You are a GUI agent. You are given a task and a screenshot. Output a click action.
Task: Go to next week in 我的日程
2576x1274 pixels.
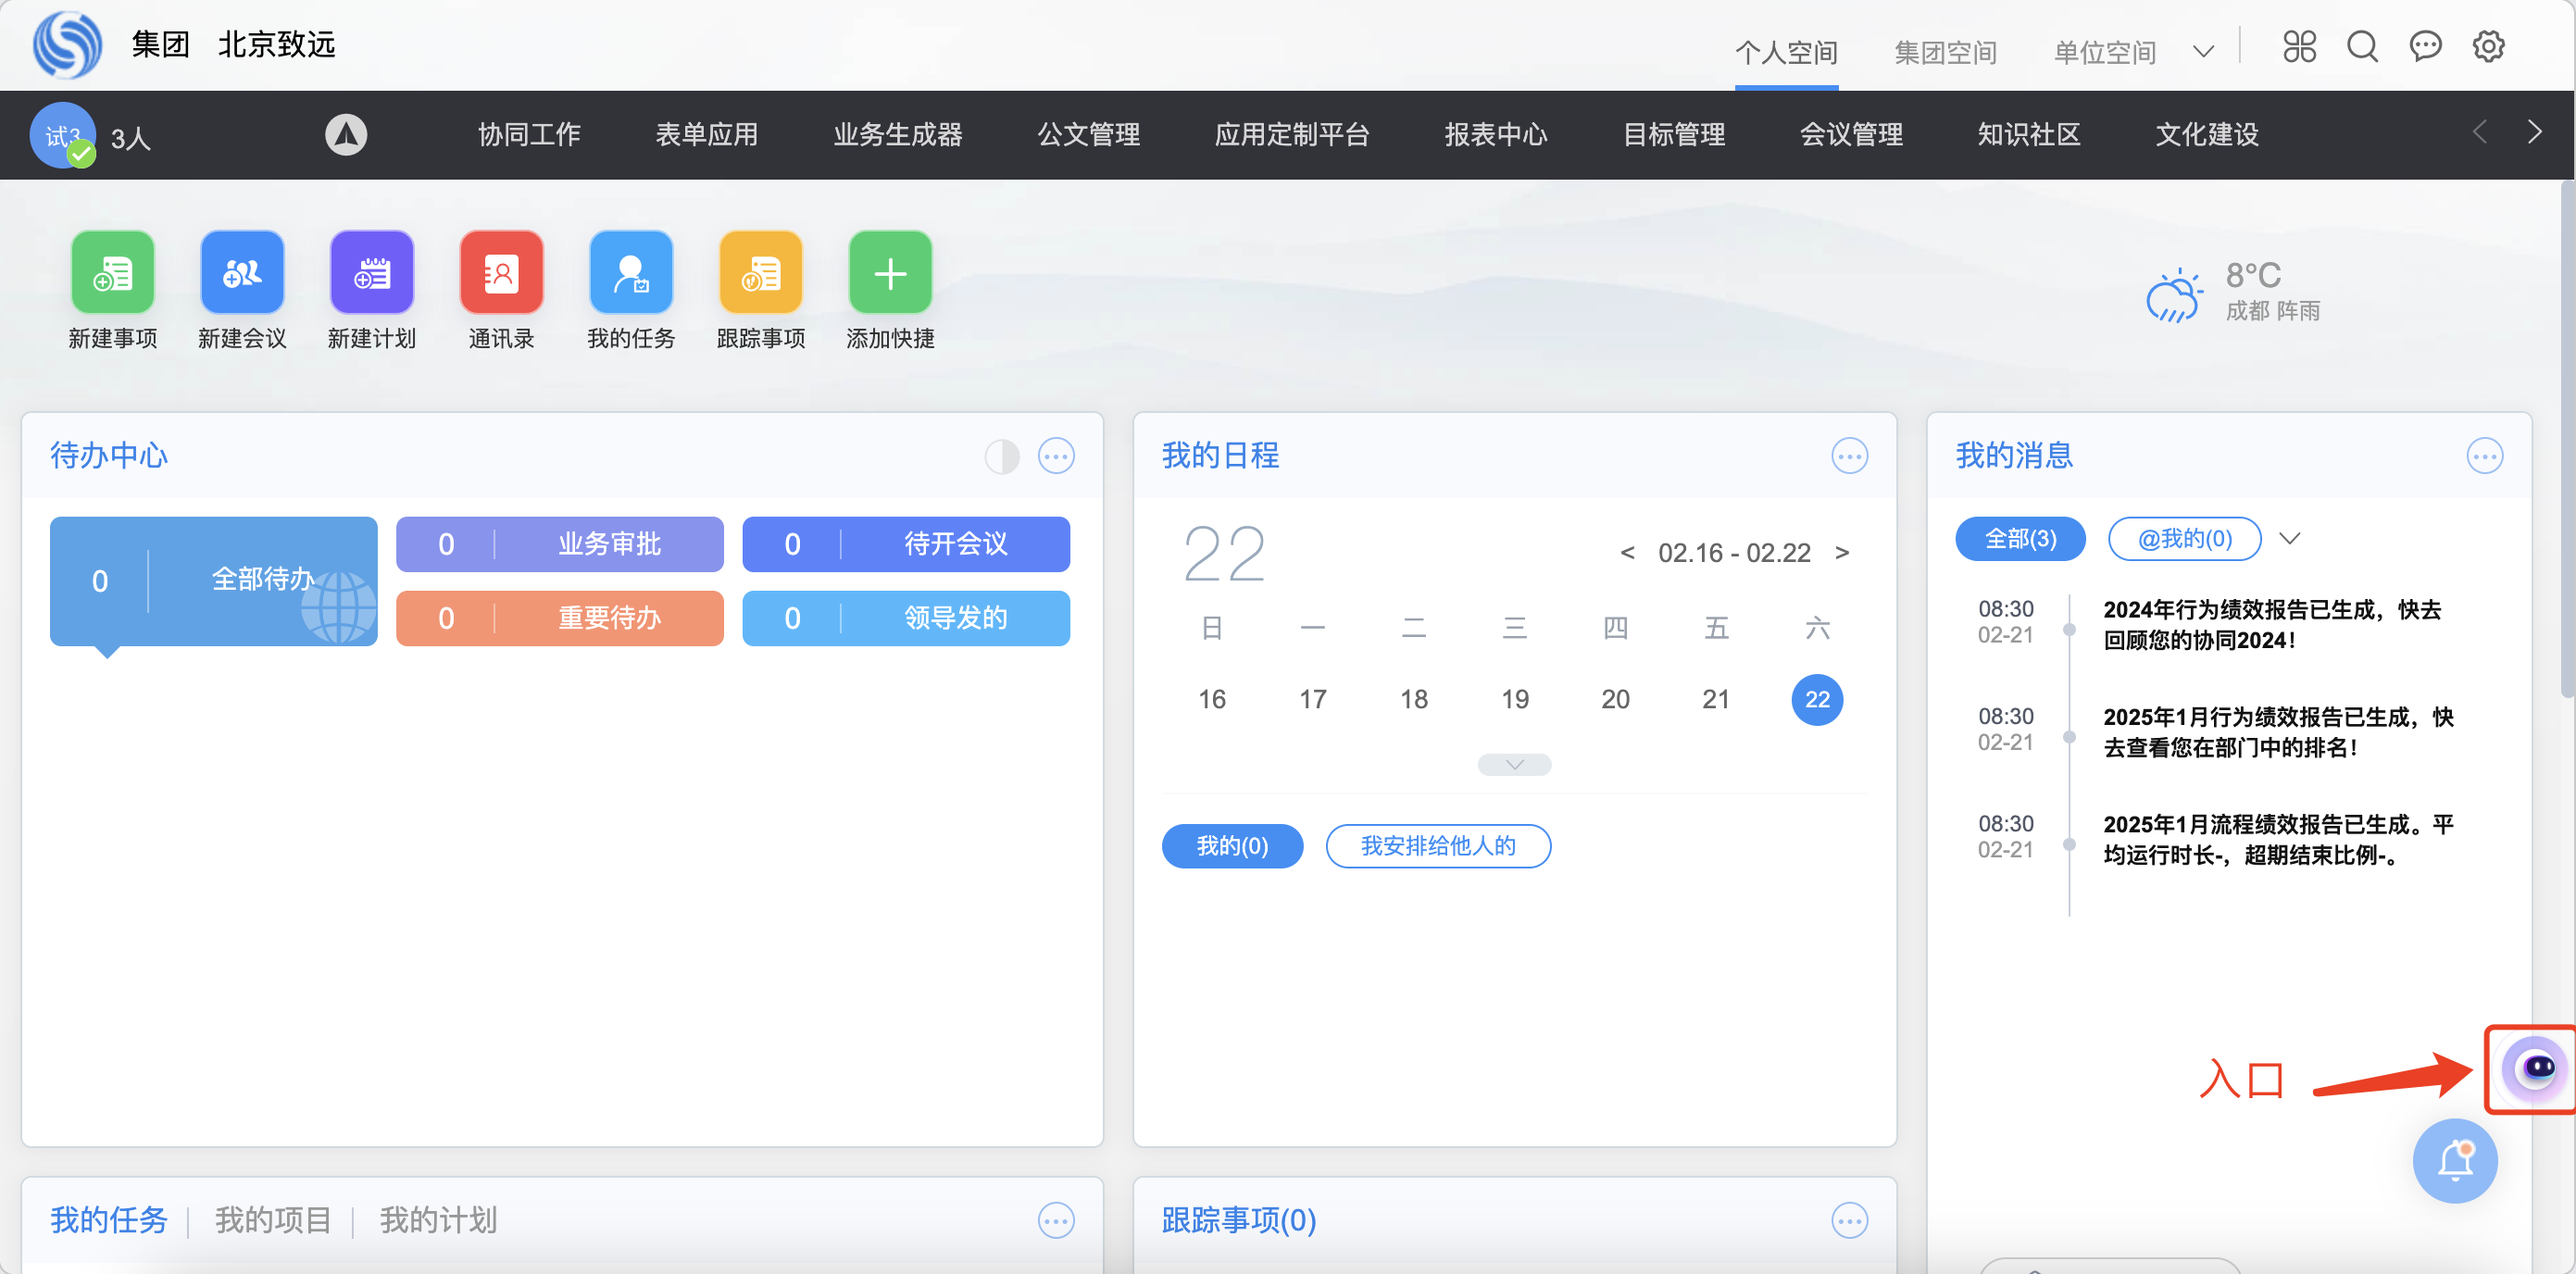point(1842,553)
